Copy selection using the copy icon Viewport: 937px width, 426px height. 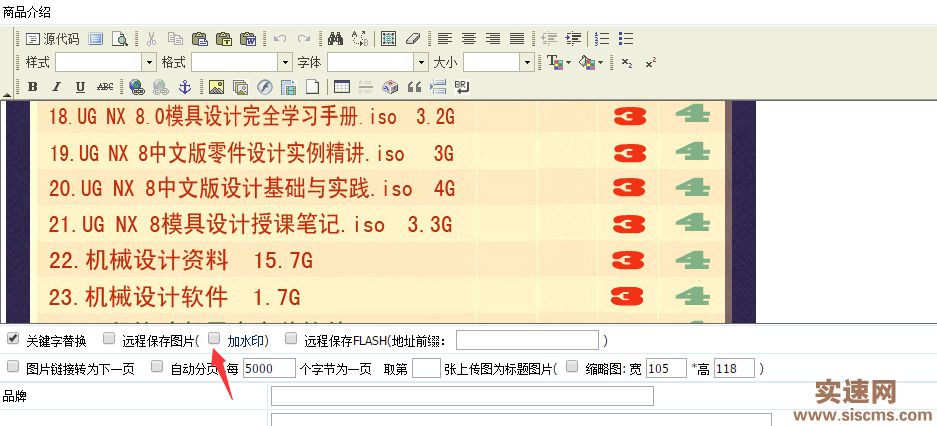[x=175, y=39]
